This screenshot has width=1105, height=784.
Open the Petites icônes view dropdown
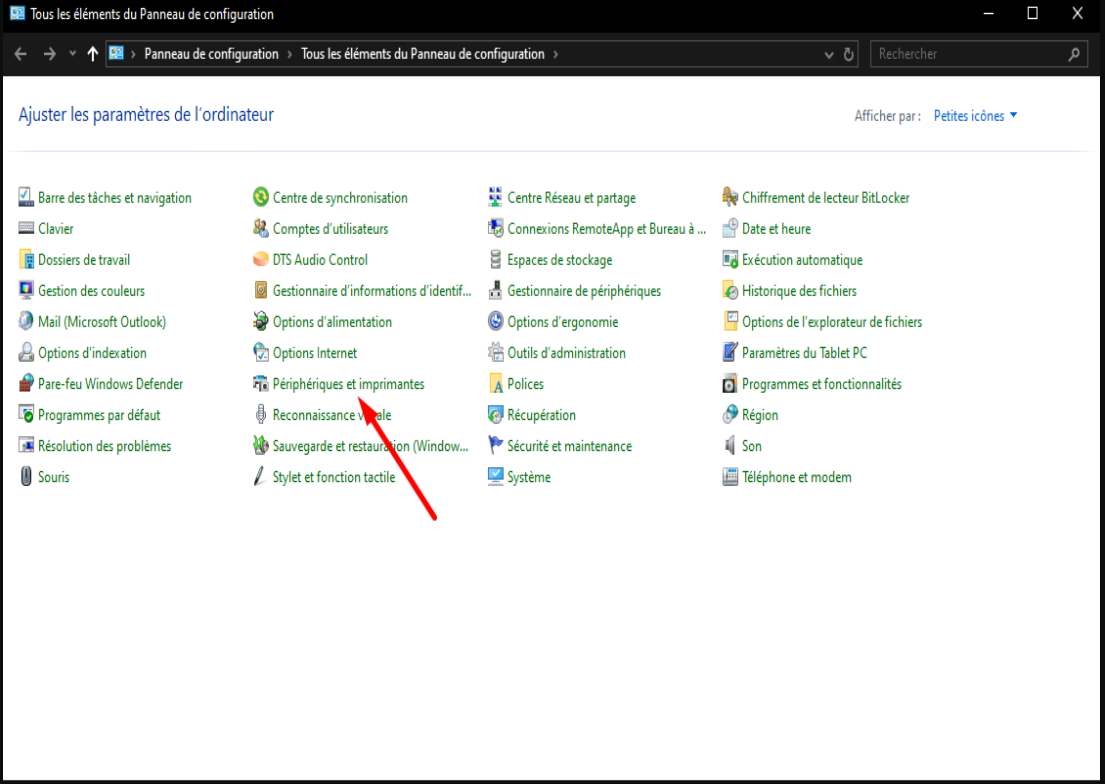click(975, 116)
